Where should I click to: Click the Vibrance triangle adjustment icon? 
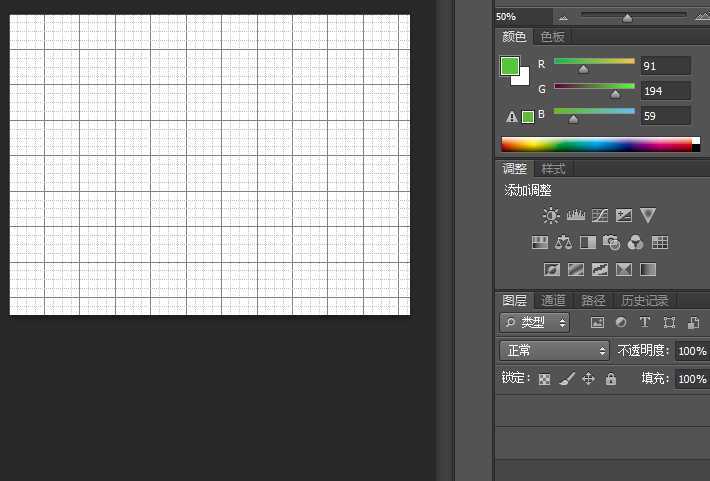coord(648,215)
